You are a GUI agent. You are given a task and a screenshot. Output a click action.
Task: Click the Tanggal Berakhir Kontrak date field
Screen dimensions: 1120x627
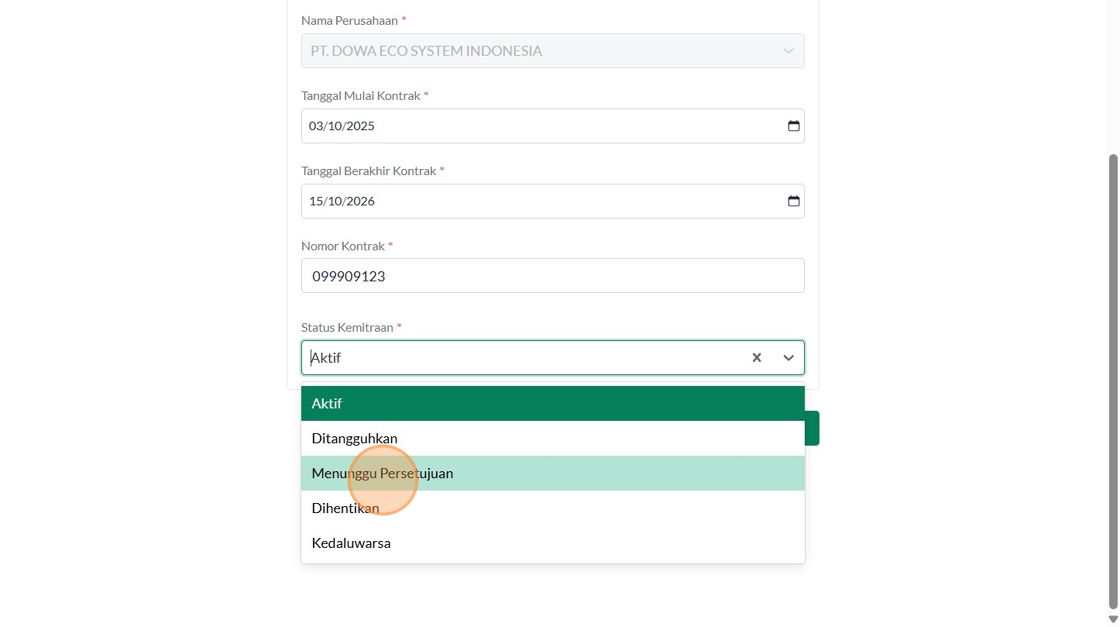tap(540, 201)
